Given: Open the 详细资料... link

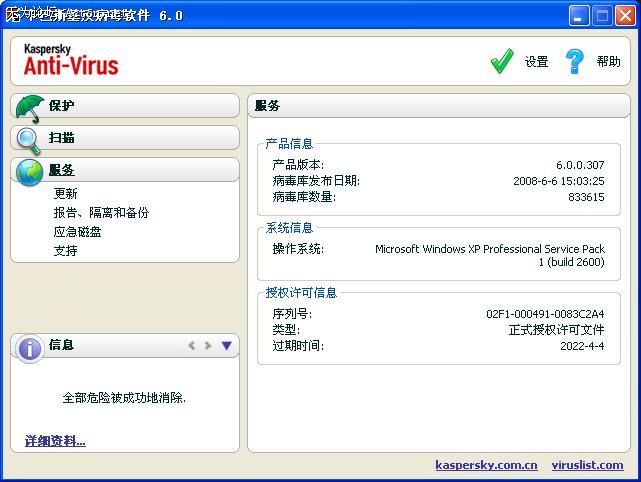Looking at the screenshot, I should point(55,441).
